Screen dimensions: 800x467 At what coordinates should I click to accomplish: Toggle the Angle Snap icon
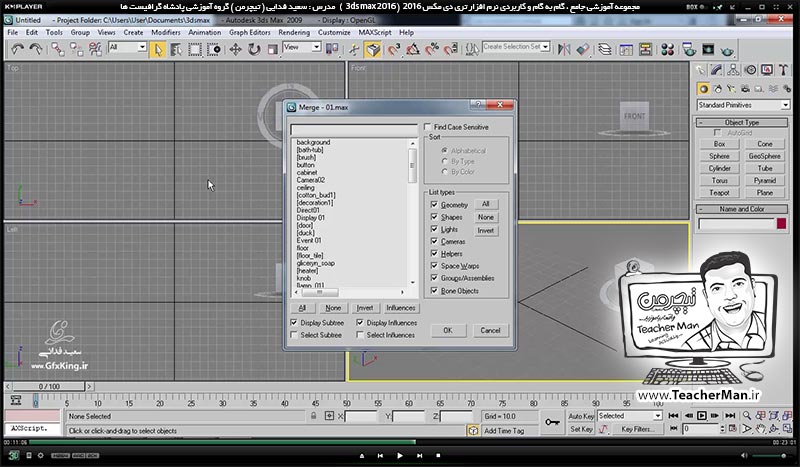(413, 50)
